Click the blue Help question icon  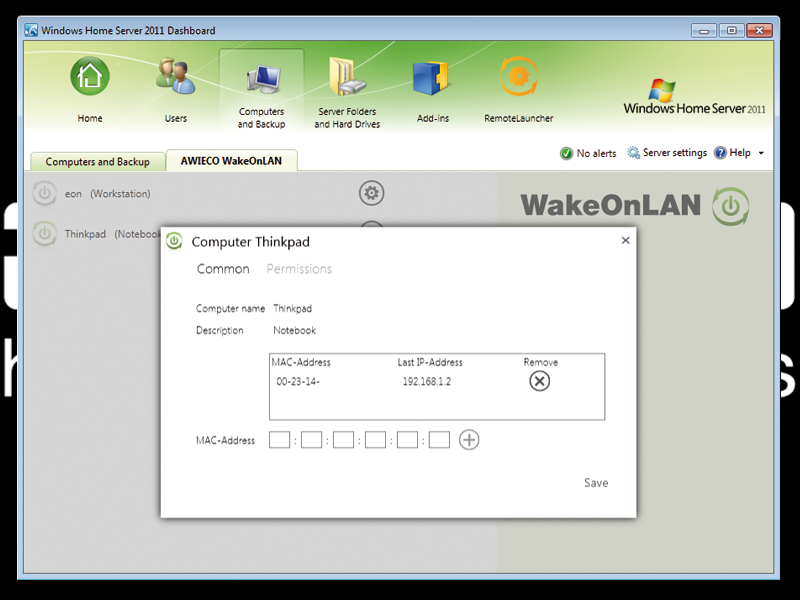tap(720, 153)
